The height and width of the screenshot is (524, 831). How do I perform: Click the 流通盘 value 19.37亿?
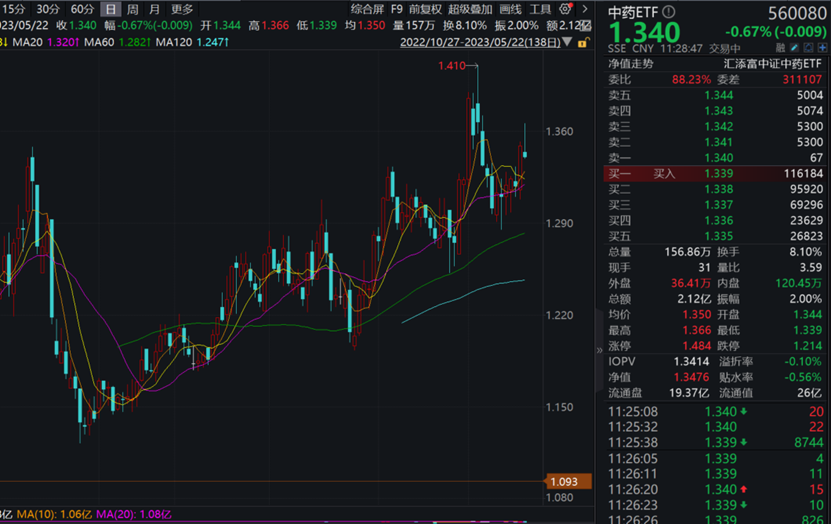pos(688,393)
